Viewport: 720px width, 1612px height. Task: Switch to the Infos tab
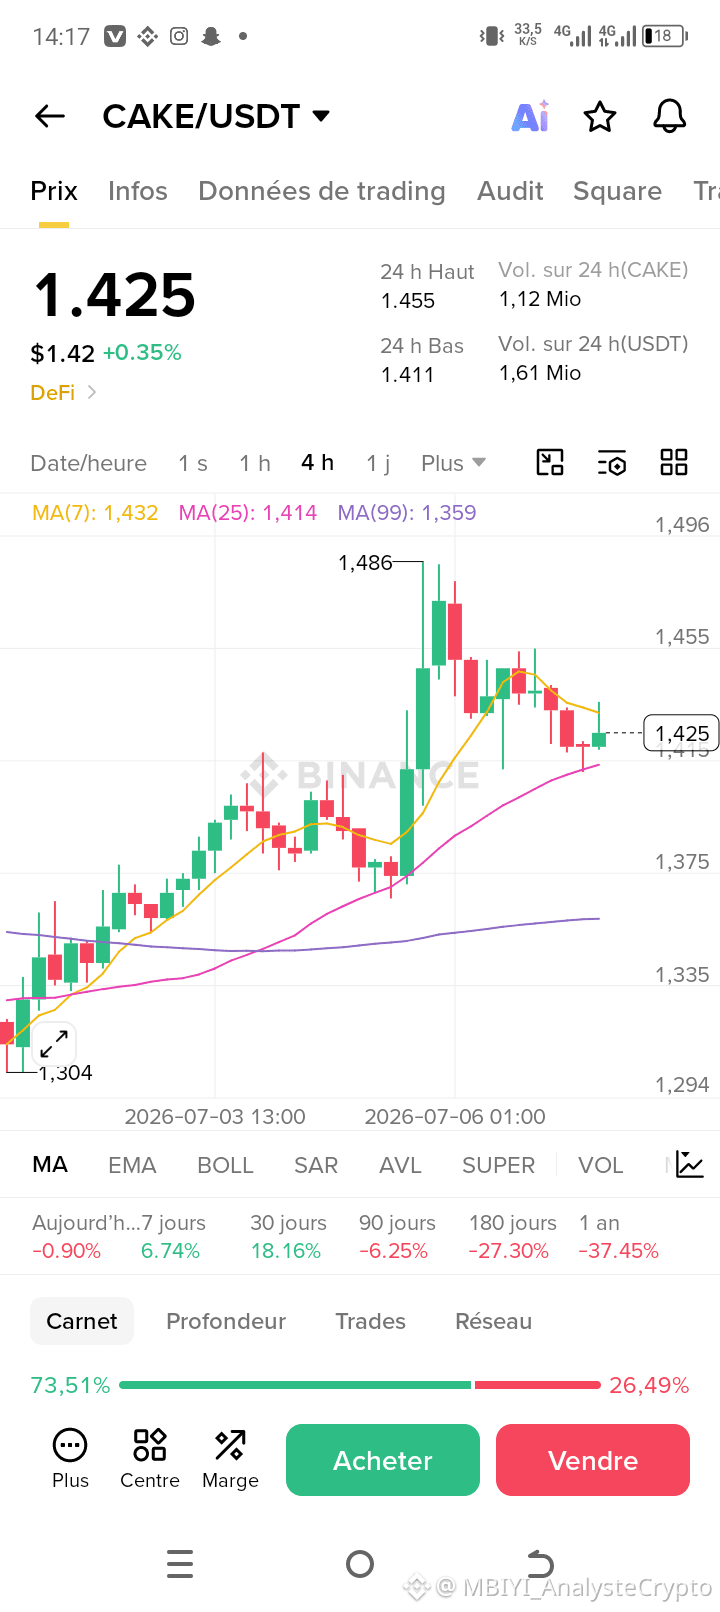(x=138, y=191)
